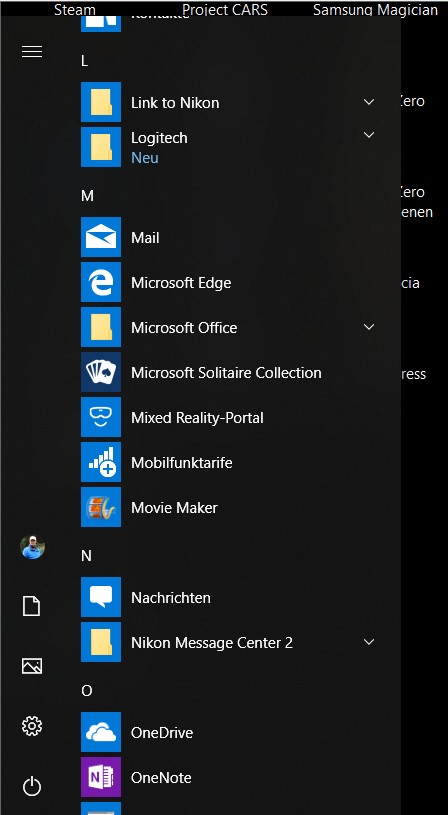
Task: Click the N section letter header
Action: 86,556
